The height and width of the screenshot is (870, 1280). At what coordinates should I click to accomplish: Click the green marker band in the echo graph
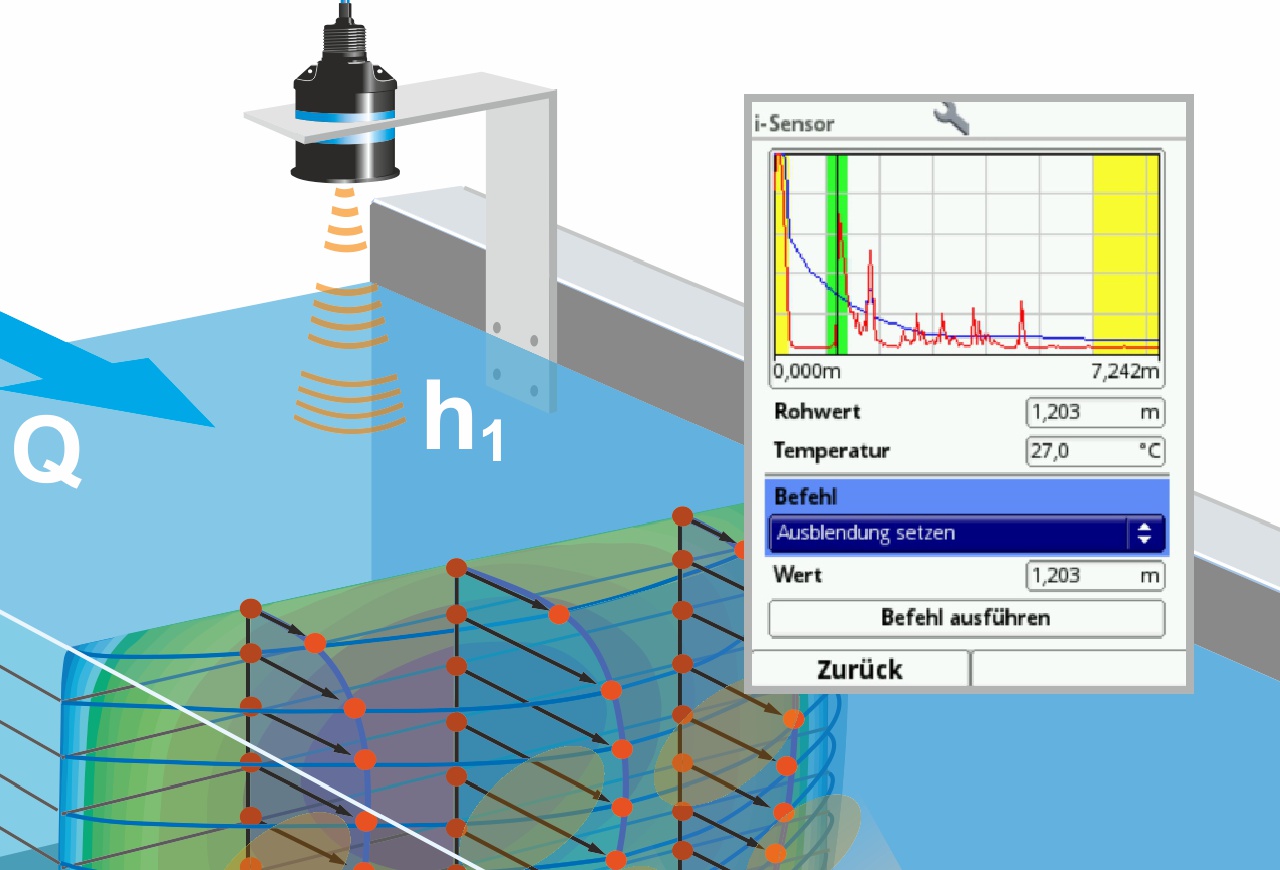coord(837,254)
